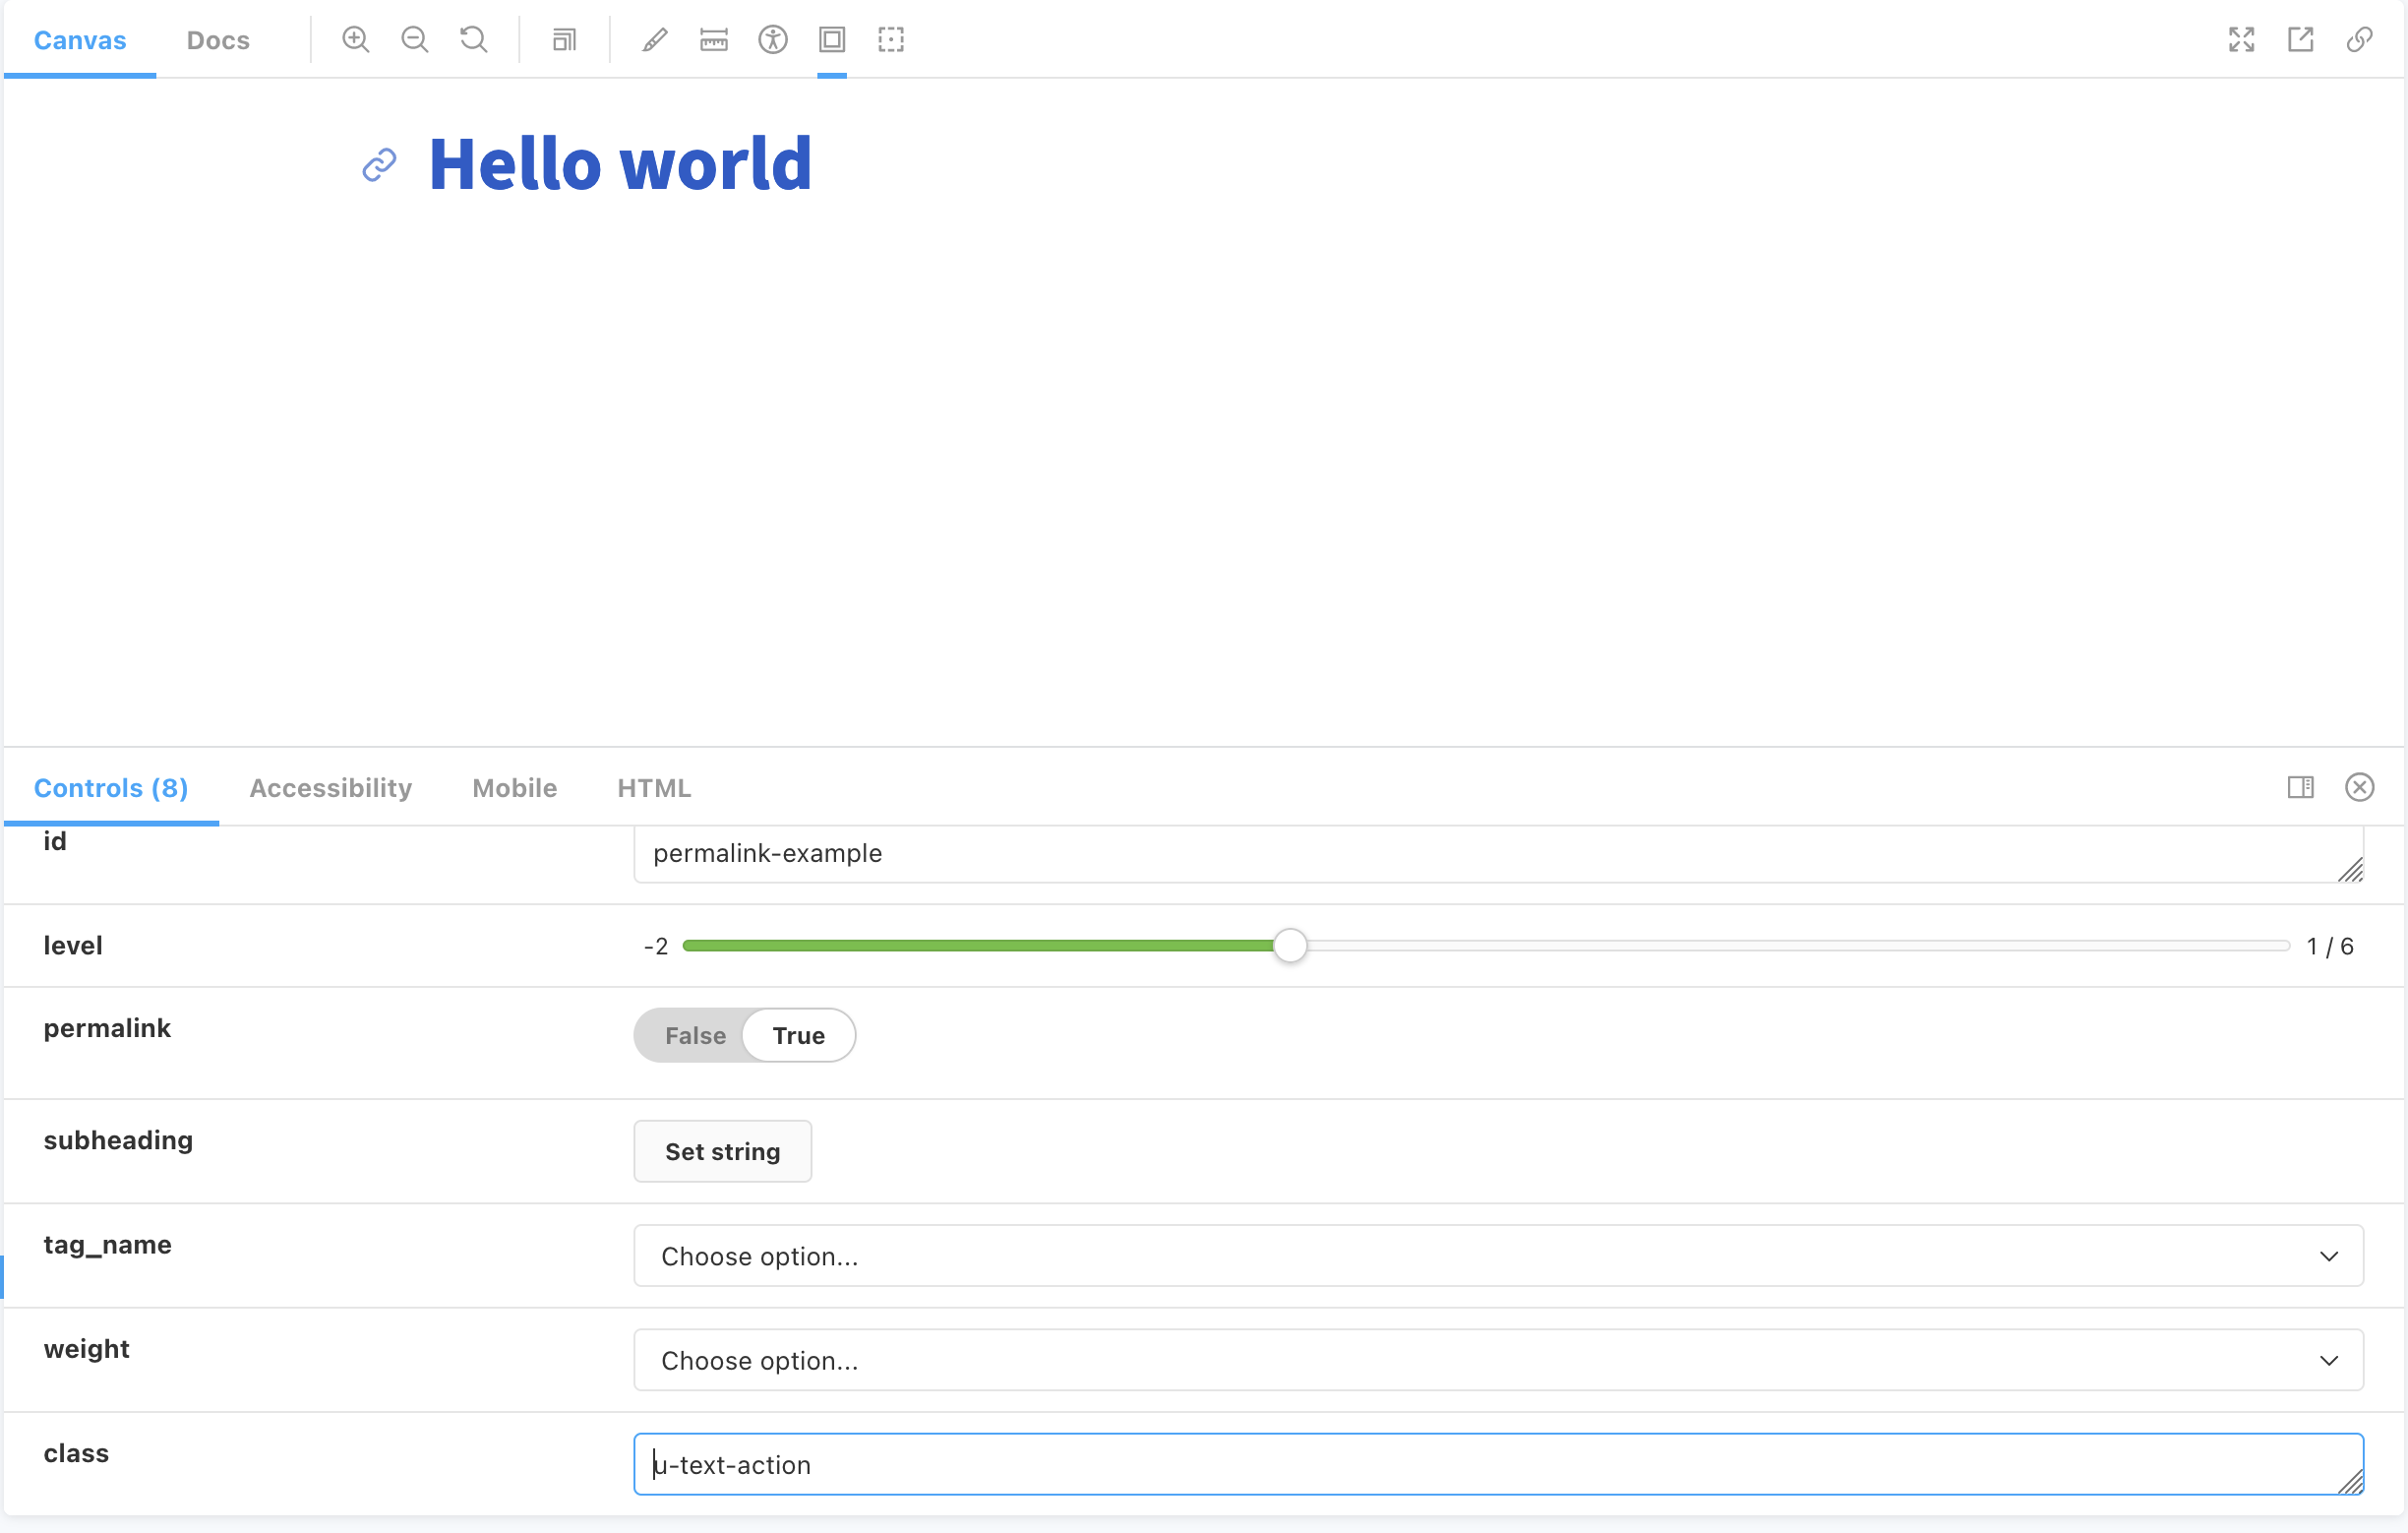The height and width of the screenshot is (1533, 2408).
Task: Click the level slider handle
Action: pos(1290,945)
